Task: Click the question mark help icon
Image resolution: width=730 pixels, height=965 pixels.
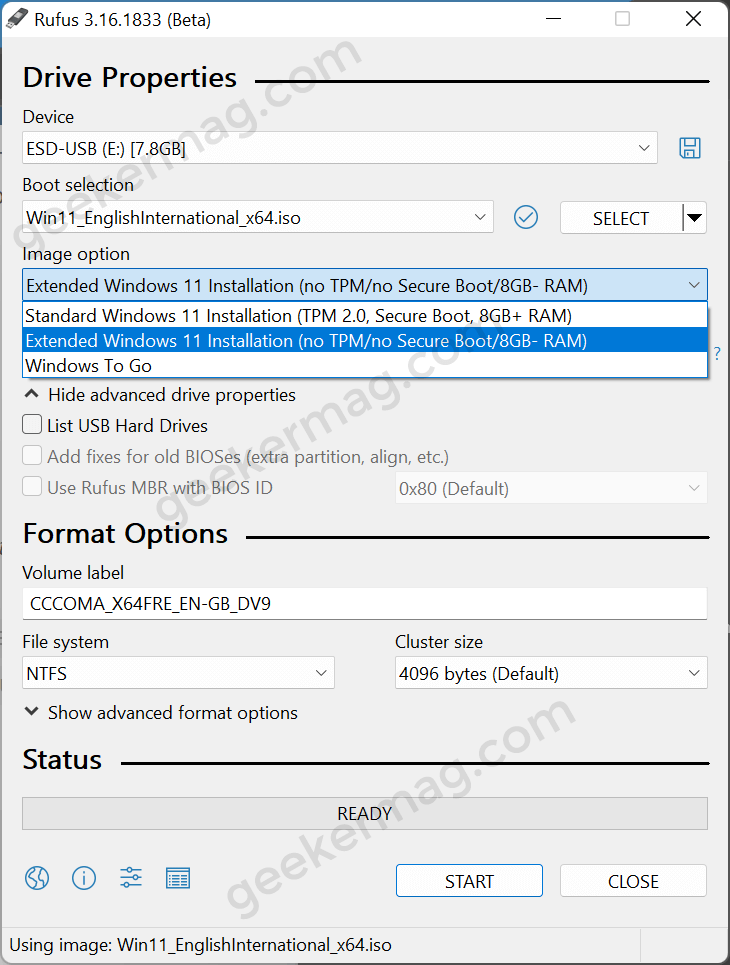Action: [x=717, y=354]
